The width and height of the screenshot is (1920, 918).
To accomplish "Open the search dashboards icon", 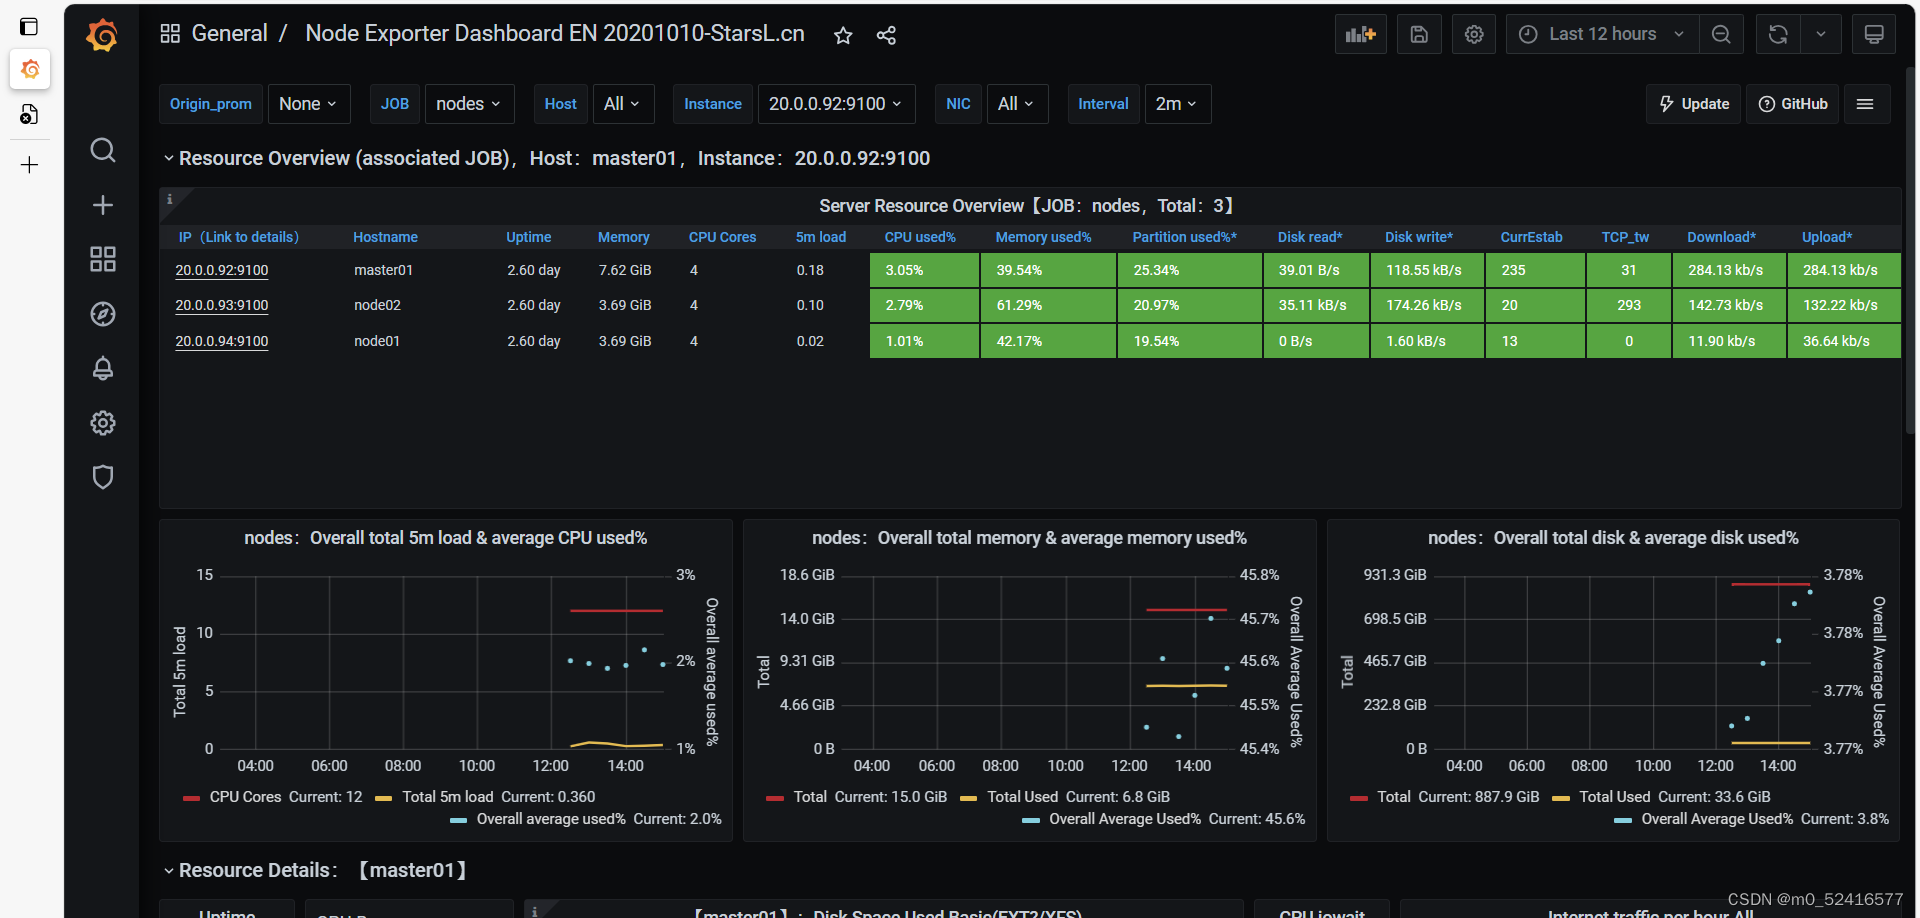I will [102, 150].
